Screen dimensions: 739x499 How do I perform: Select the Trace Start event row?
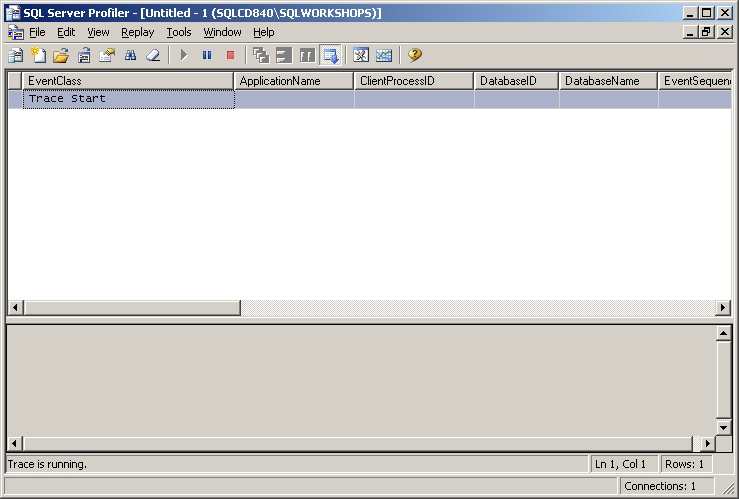pos(370,99)
